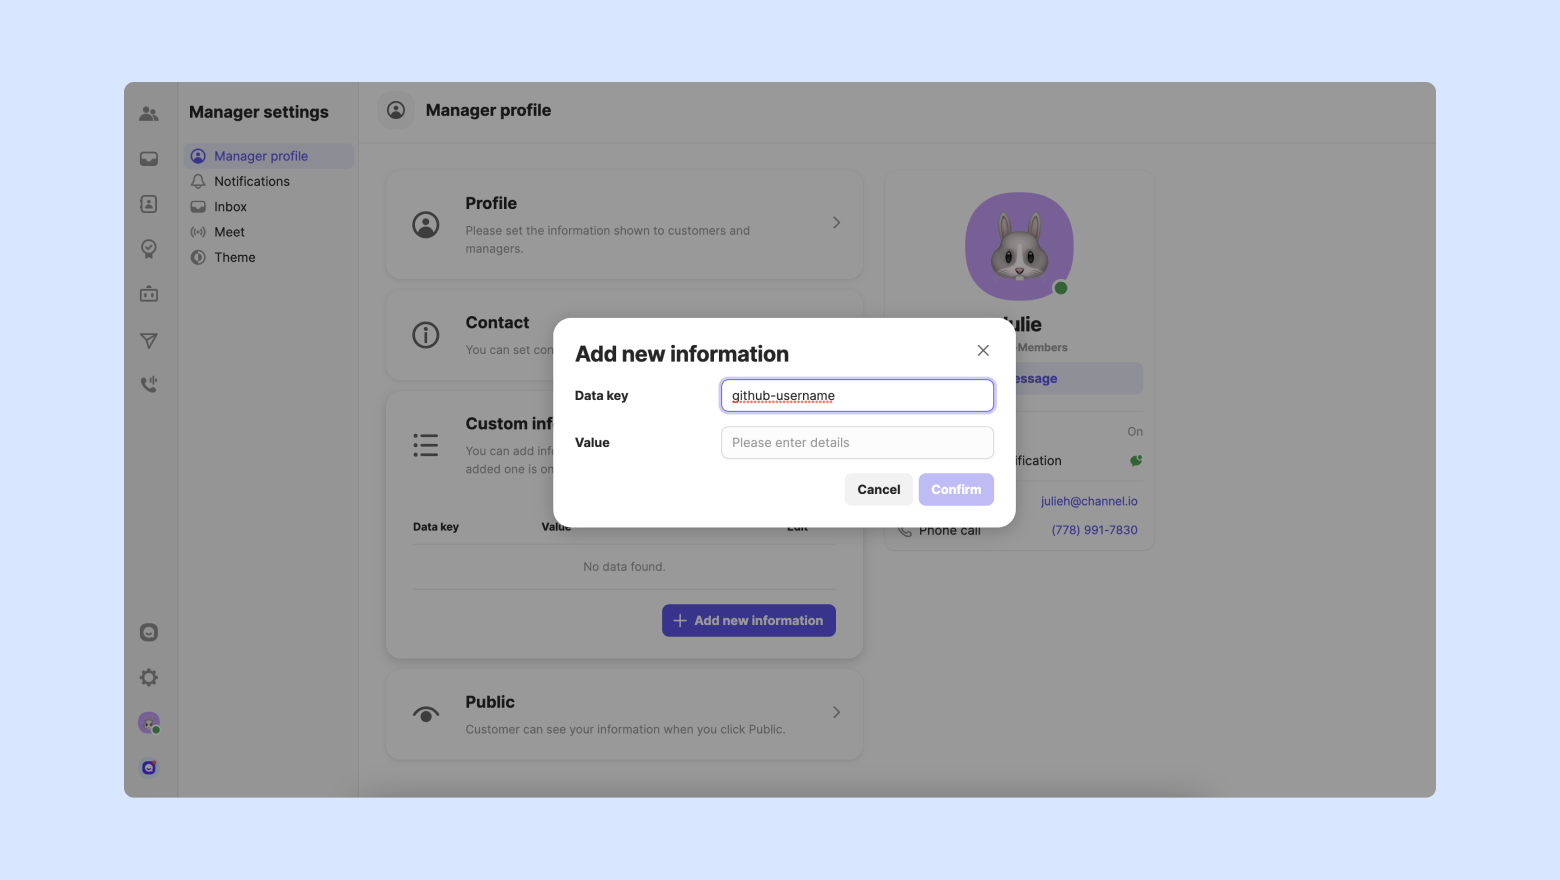Image resolution: width=1560 pixels, height=880 pixels.
Task: Expand the Public section chevron
Action: pos(836,713)
